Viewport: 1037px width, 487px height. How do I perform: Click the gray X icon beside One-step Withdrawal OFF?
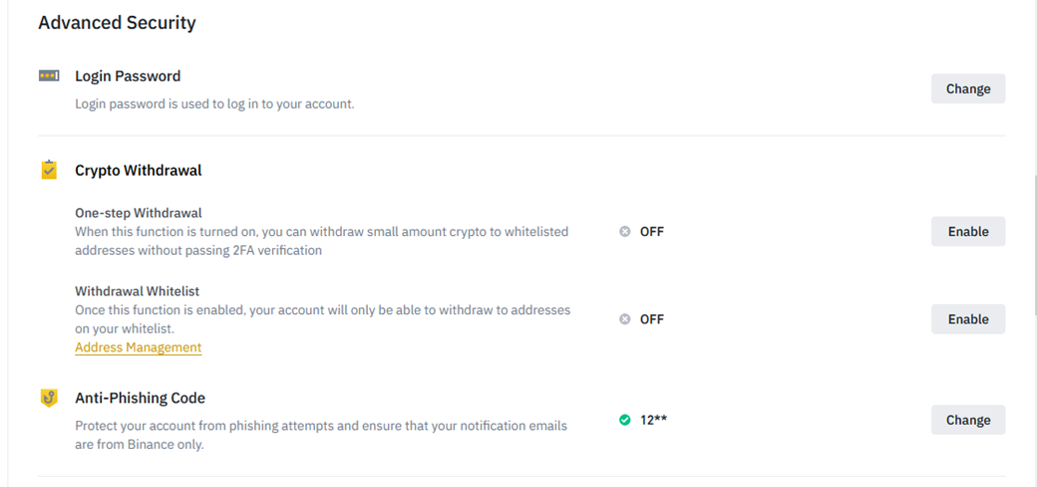(x=624, y=232)
